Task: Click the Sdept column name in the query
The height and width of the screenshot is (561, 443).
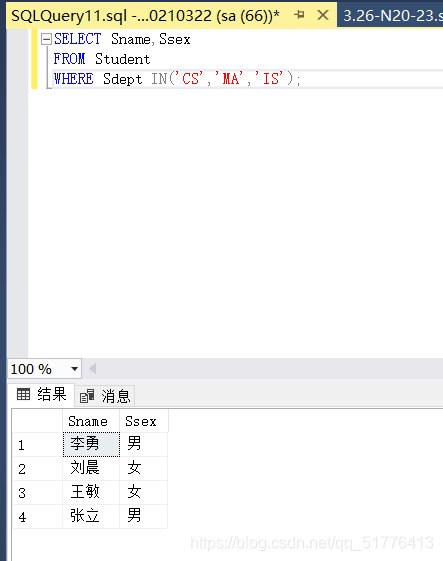Action: coord(122,79)
